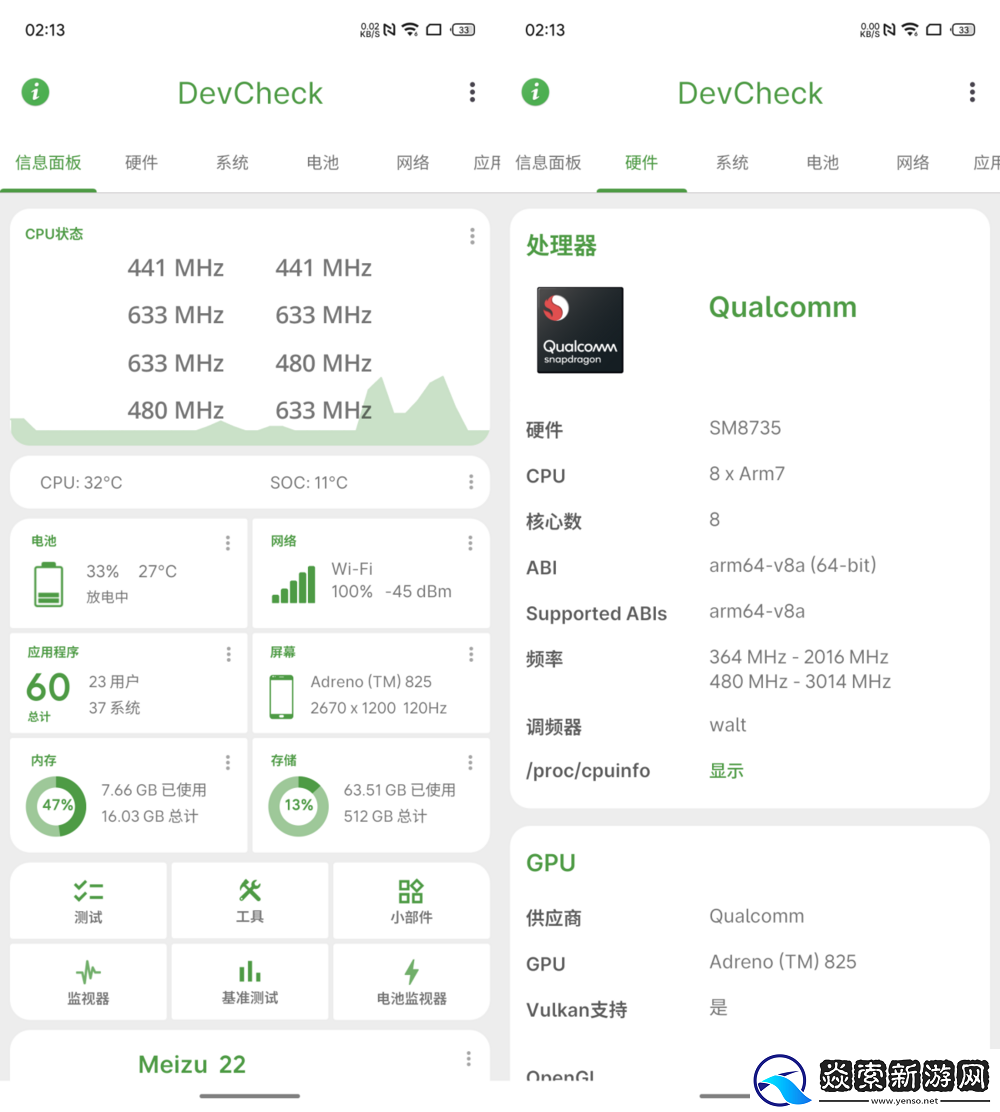The height and width of the screenshot is (1112, 1000).
Task: Switch to the 电池 tab on right screen
Action: 823,163
